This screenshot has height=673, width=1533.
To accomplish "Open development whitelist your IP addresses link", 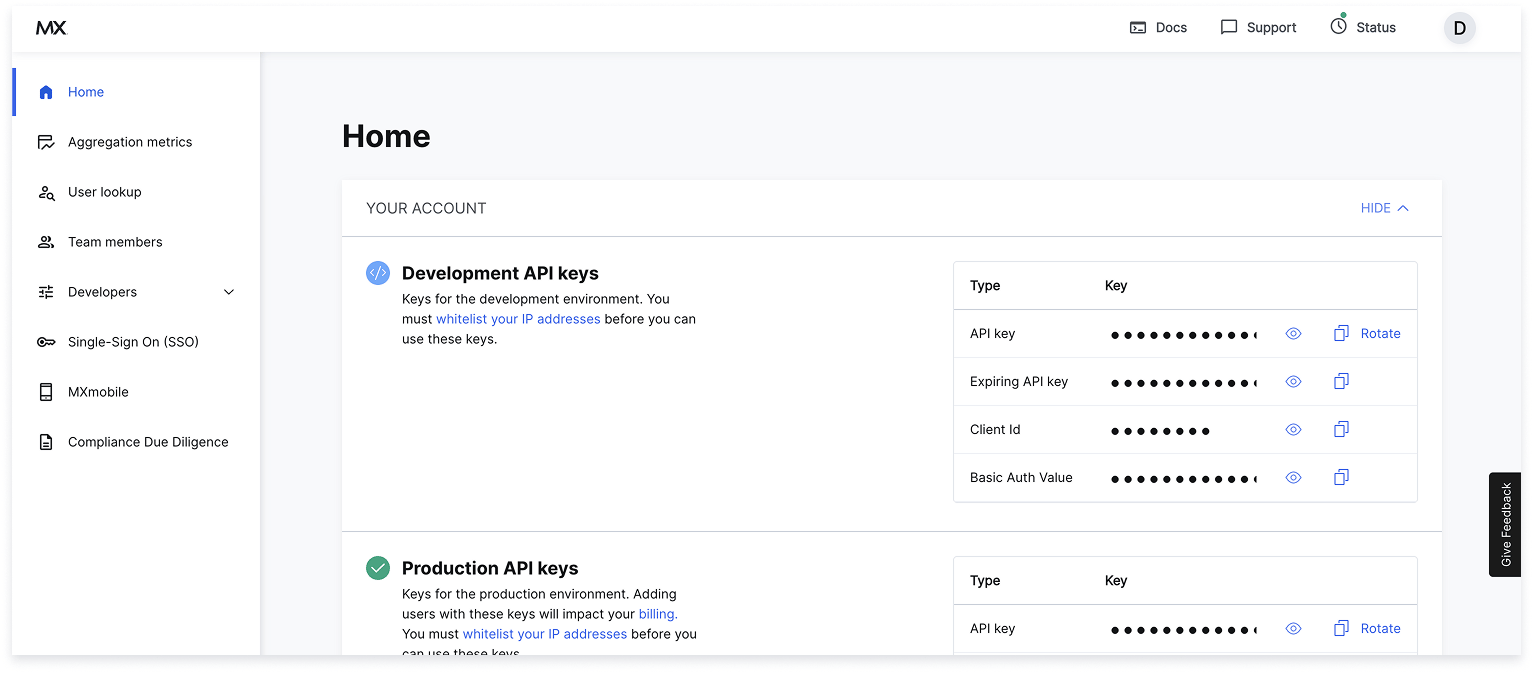I will click(x=518, y=319).
